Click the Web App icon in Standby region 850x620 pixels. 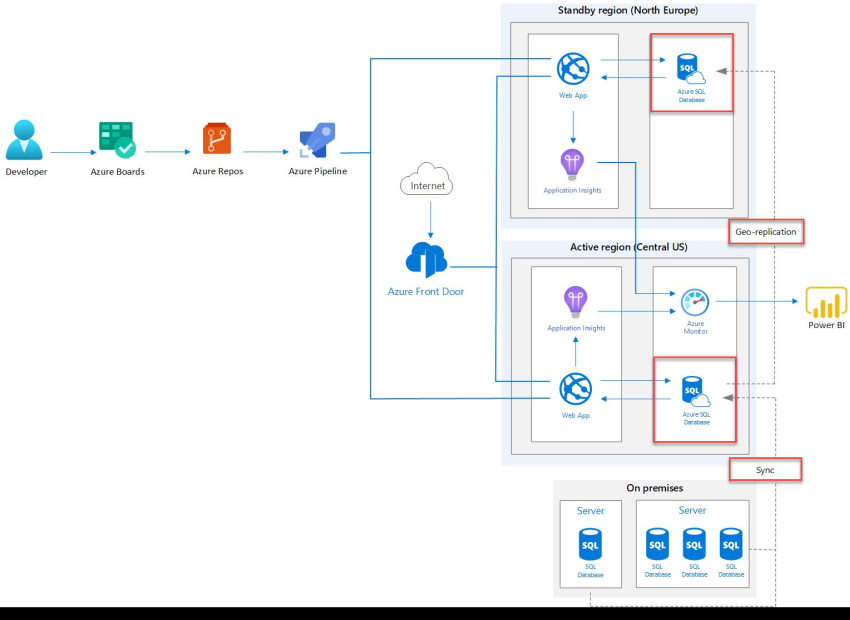[571, 70]
